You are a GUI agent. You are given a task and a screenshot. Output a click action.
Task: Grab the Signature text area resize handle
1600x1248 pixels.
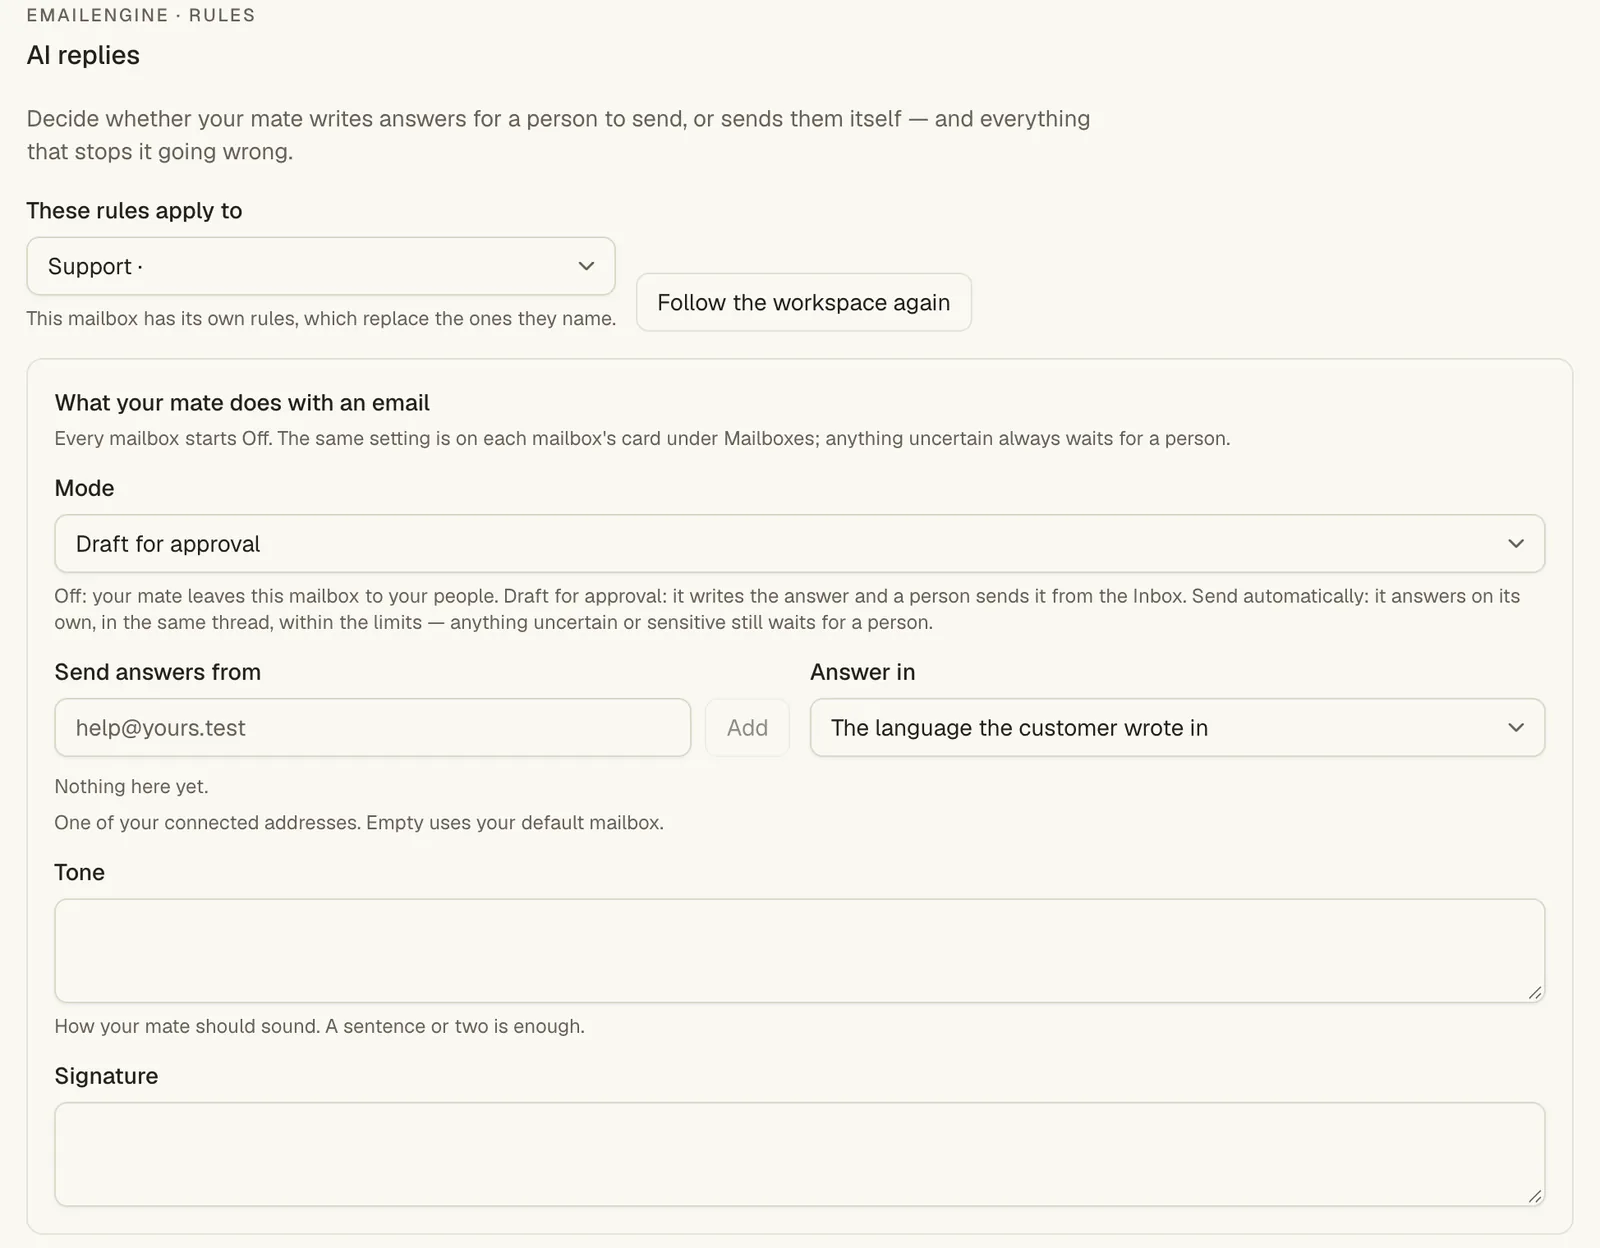(1535, 1197)
